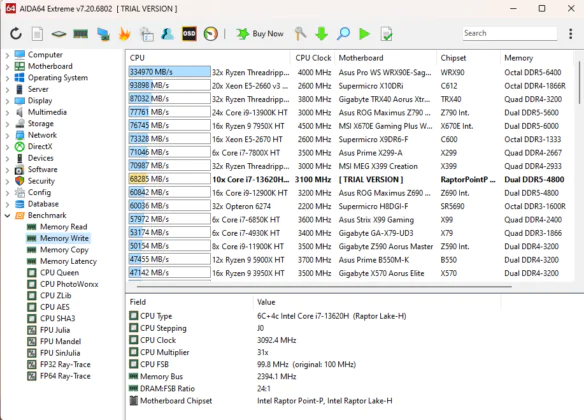Open the FP64 Ray-Trace benchmark

pos(65,376)
